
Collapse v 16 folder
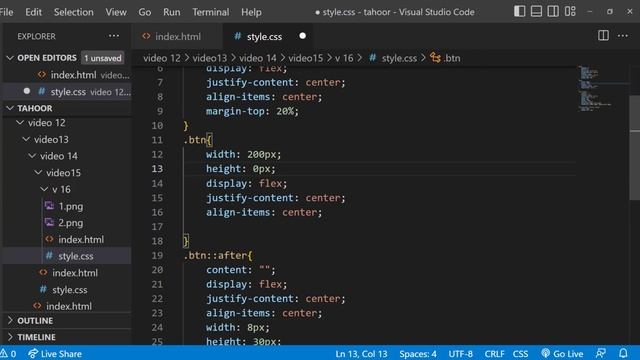(x=44, y=189)
